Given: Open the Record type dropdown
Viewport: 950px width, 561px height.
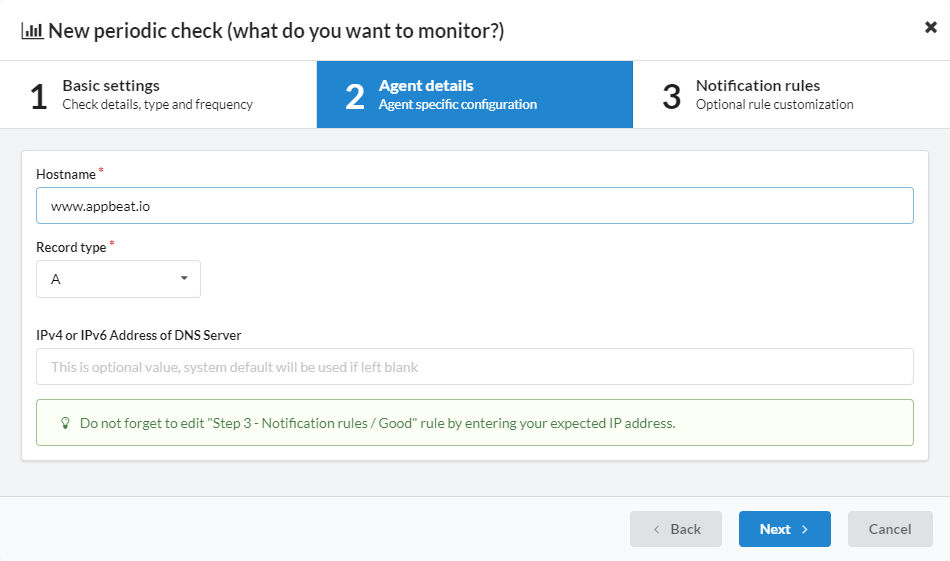Looking at the screenshot, I should (118, 279).
